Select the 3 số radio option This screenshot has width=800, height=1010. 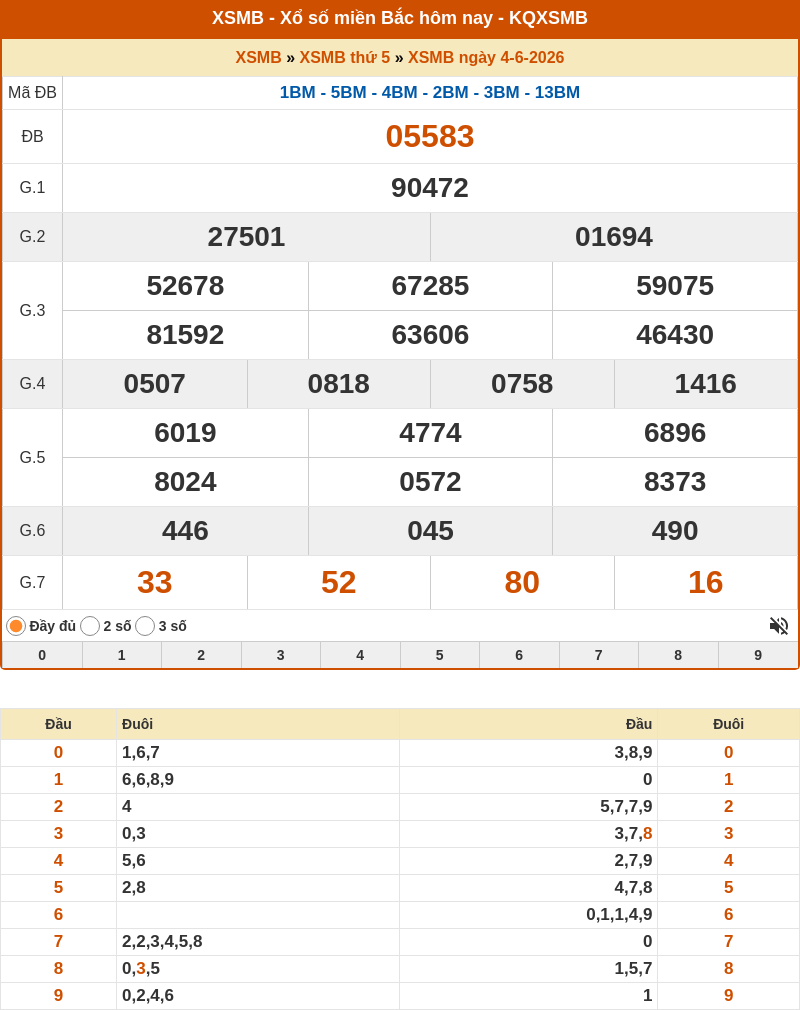145,626
